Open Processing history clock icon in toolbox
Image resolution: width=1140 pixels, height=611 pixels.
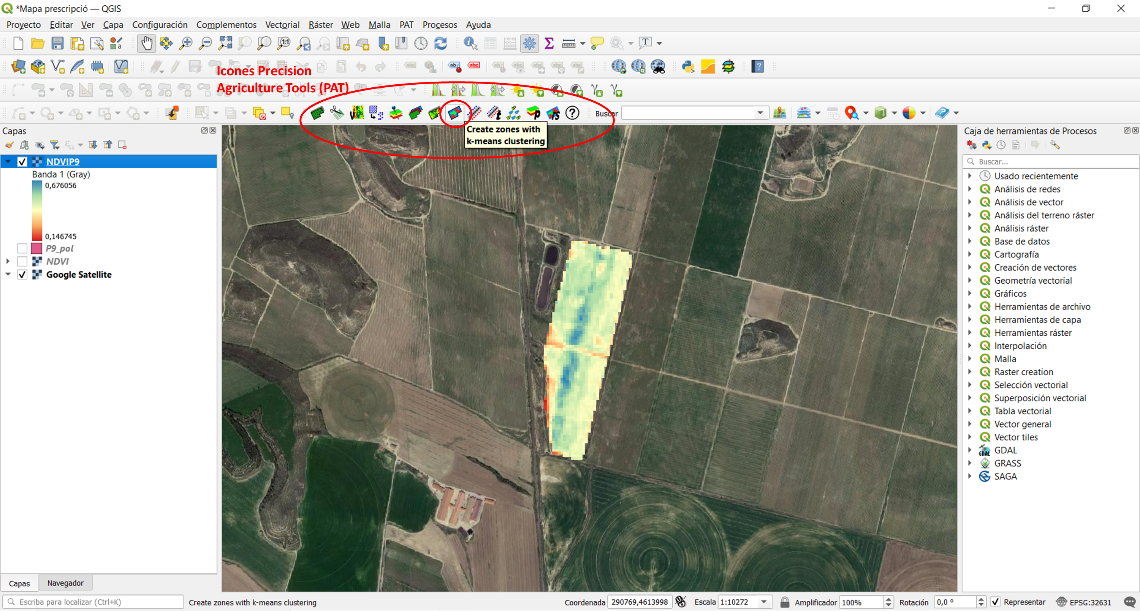coord(1003,145)
